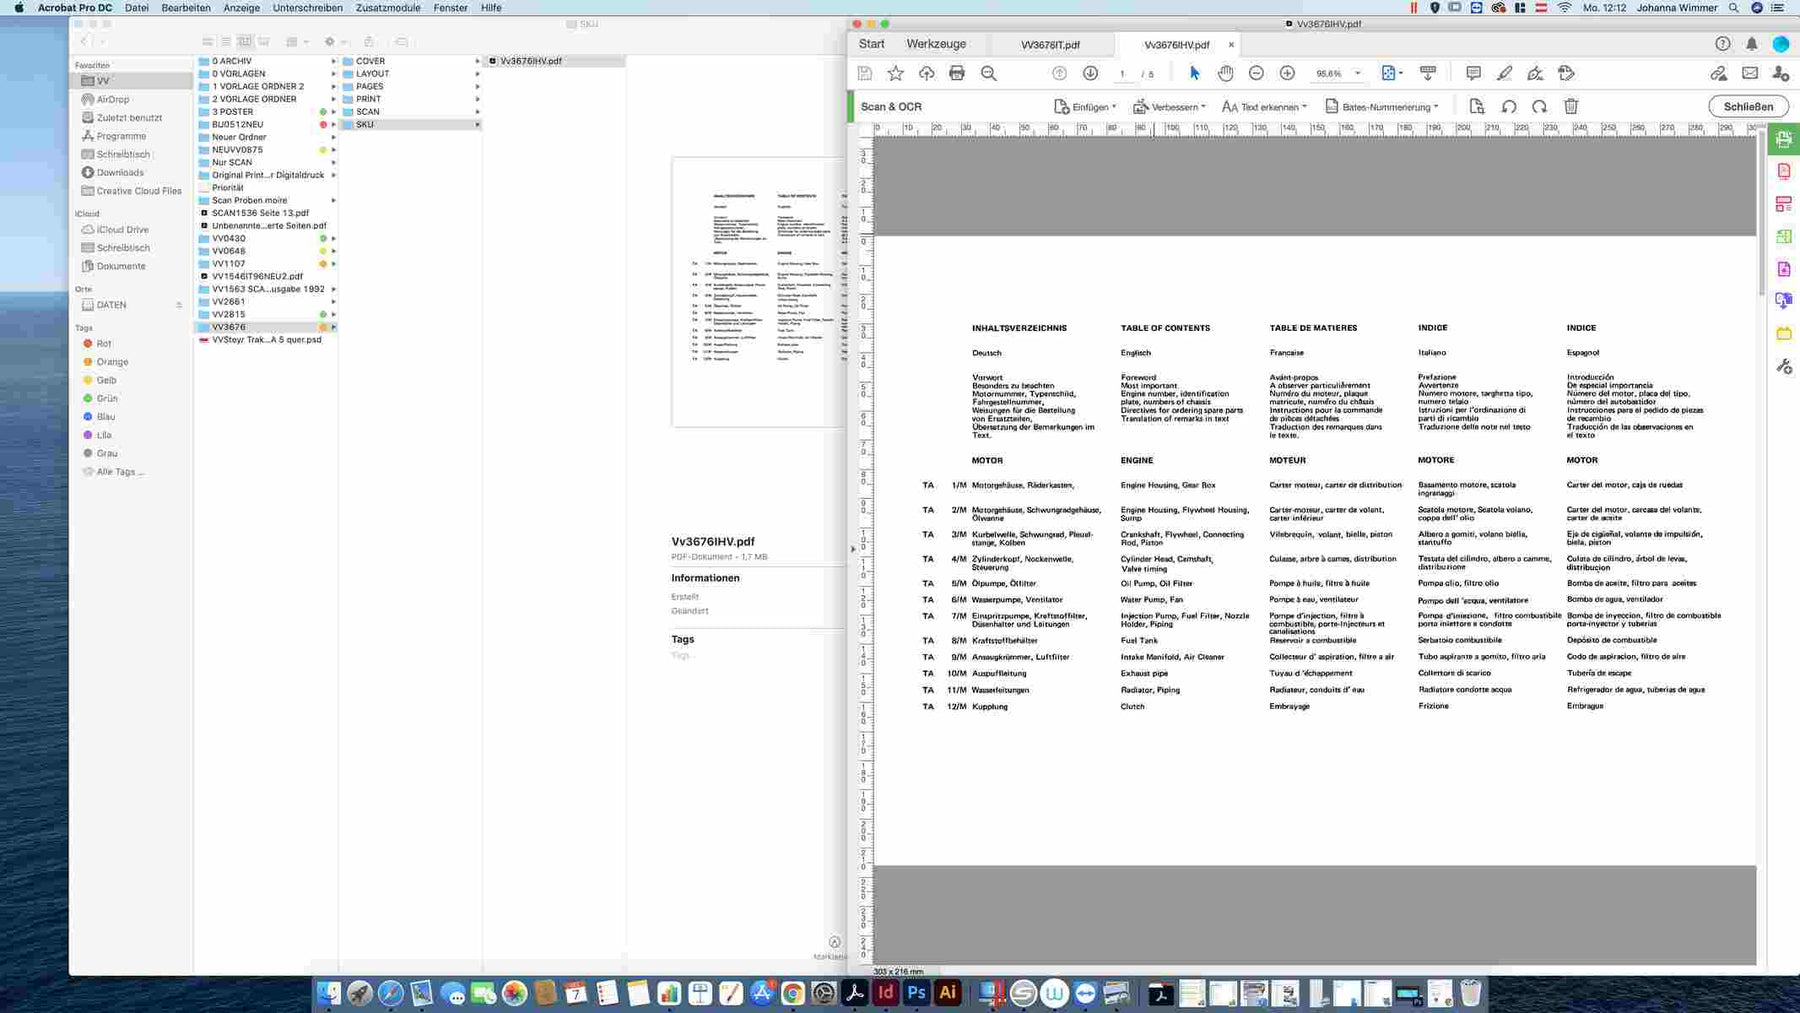
Task: Close the Vv3676IHV.pdf tab
Action: tap(1231, 45)
